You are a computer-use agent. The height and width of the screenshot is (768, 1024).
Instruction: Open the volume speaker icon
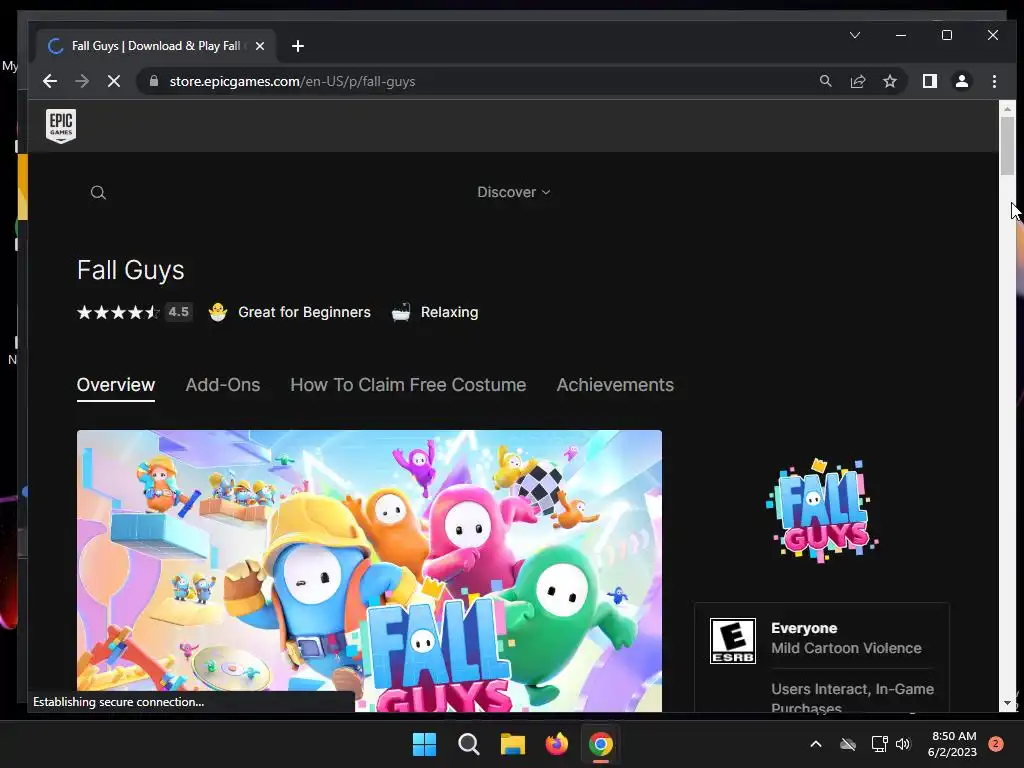point(903,744)
